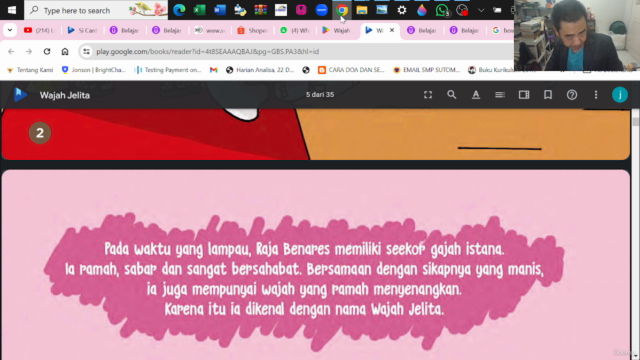The image size is (640, 360).
Task: Go back to the previous browser page
Action: pos(11,51)
